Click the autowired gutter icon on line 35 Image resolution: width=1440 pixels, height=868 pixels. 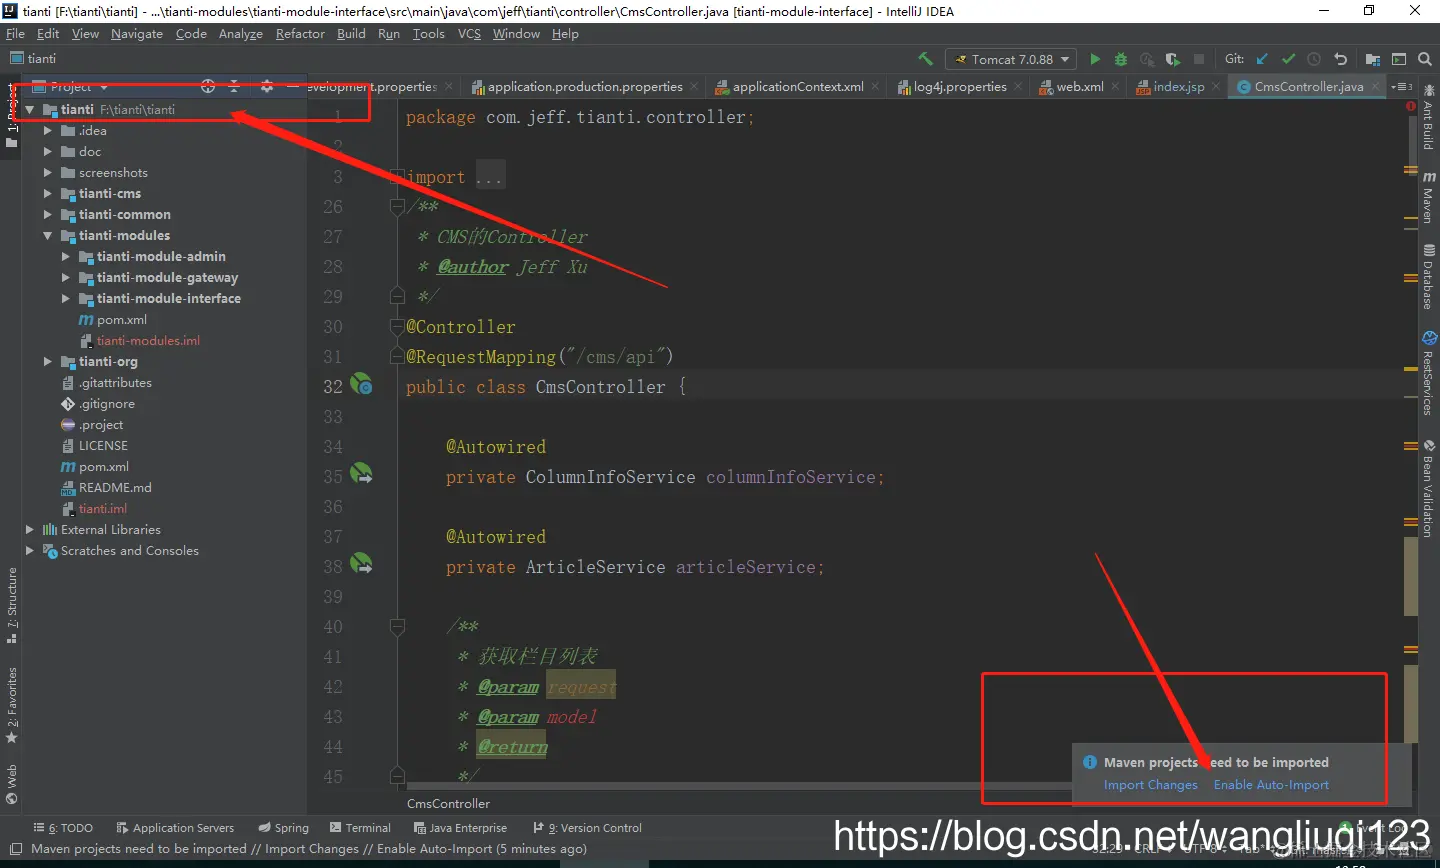[361, 473]
